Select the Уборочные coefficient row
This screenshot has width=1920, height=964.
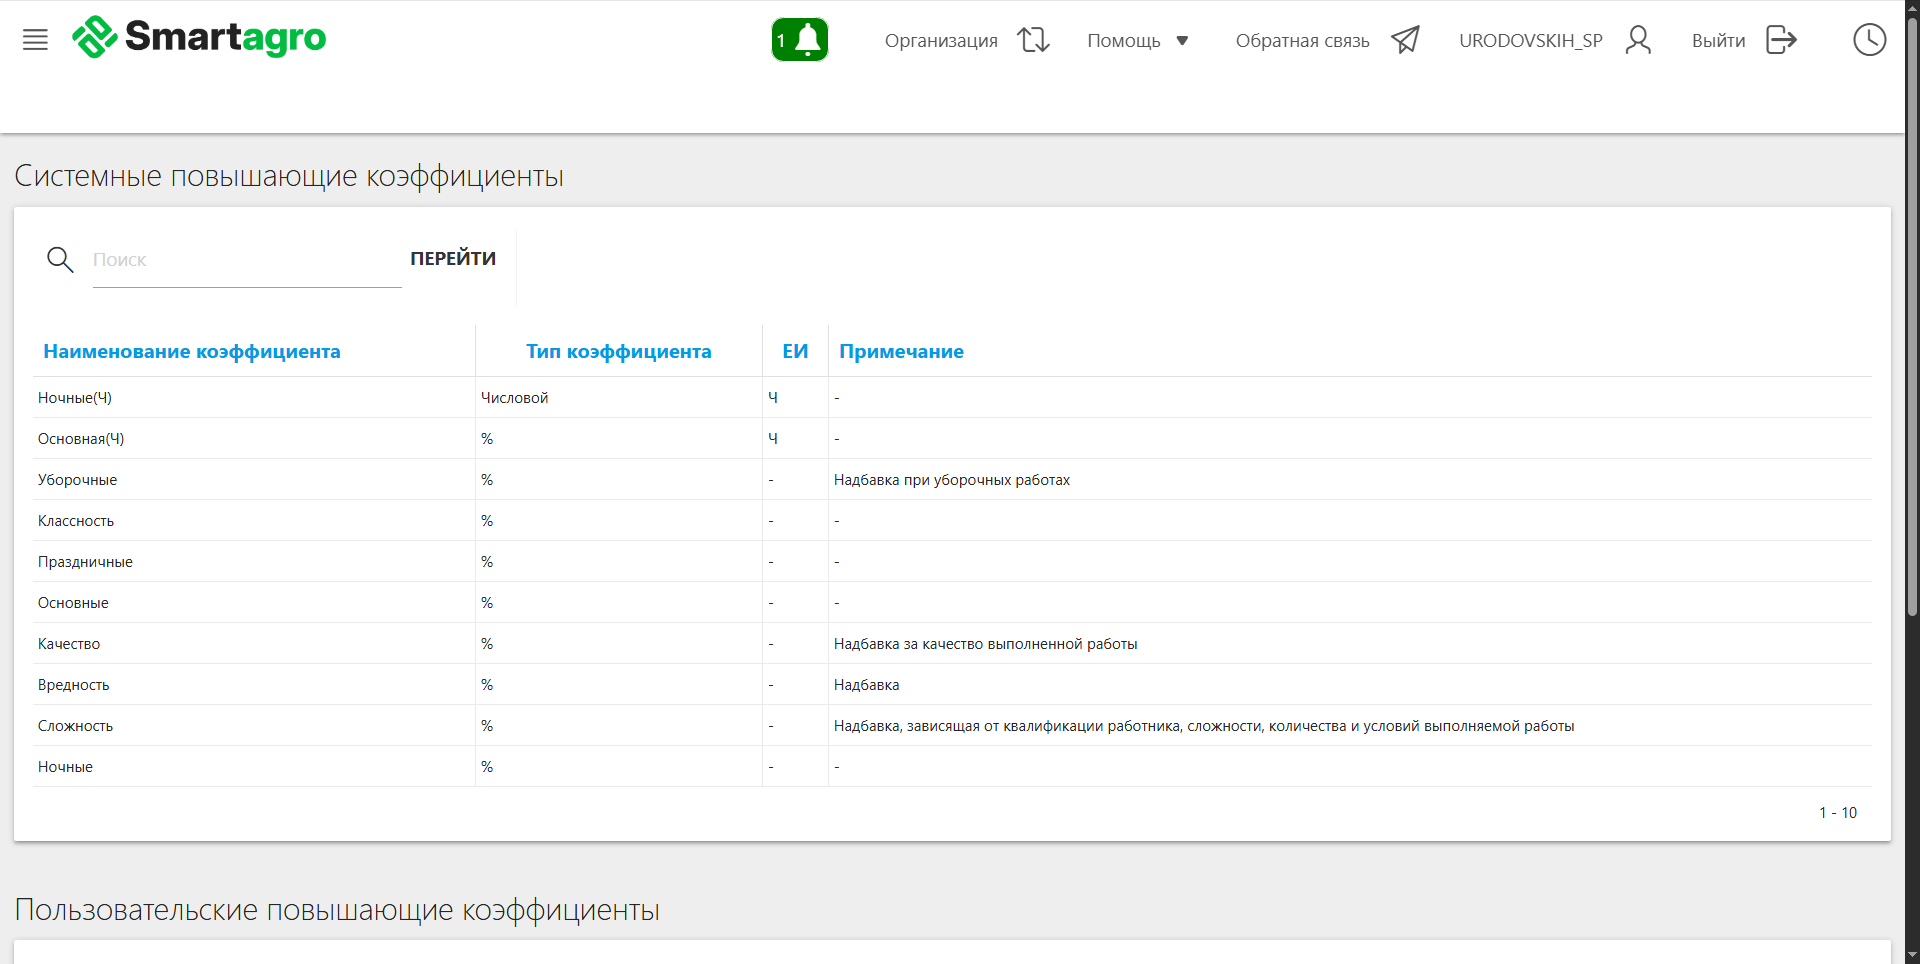pyautogui.click(x=78, y=480)
